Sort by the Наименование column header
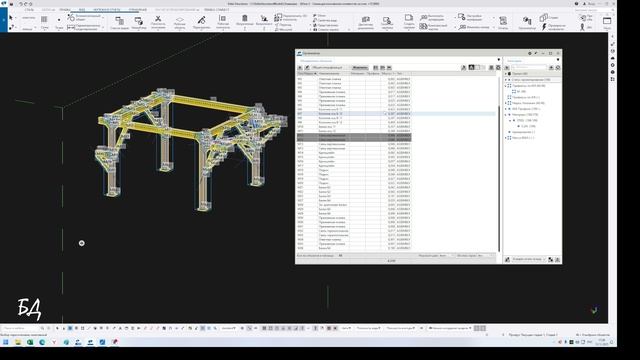Image resolution: width=640 pixels, height=360 pixels. pyautogui.click(x=333, y=74)
